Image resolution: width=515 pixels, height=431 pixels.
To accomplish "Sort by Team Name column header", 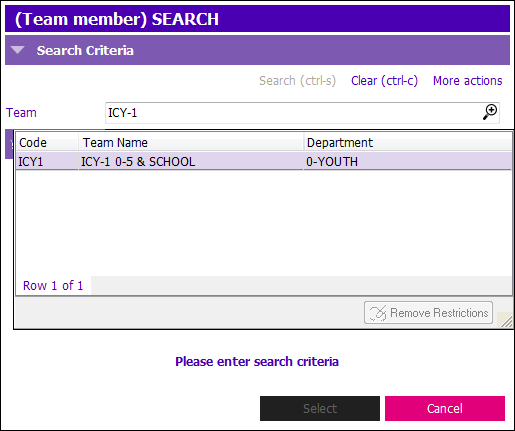I will [x=191, y=143].
